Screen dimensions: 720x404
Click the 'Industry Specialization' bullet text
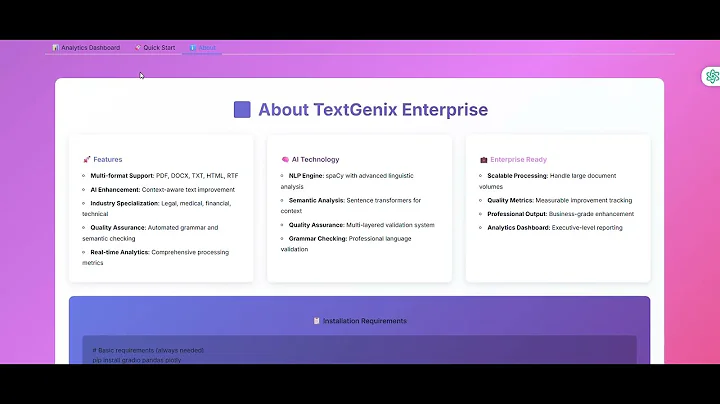157,208
